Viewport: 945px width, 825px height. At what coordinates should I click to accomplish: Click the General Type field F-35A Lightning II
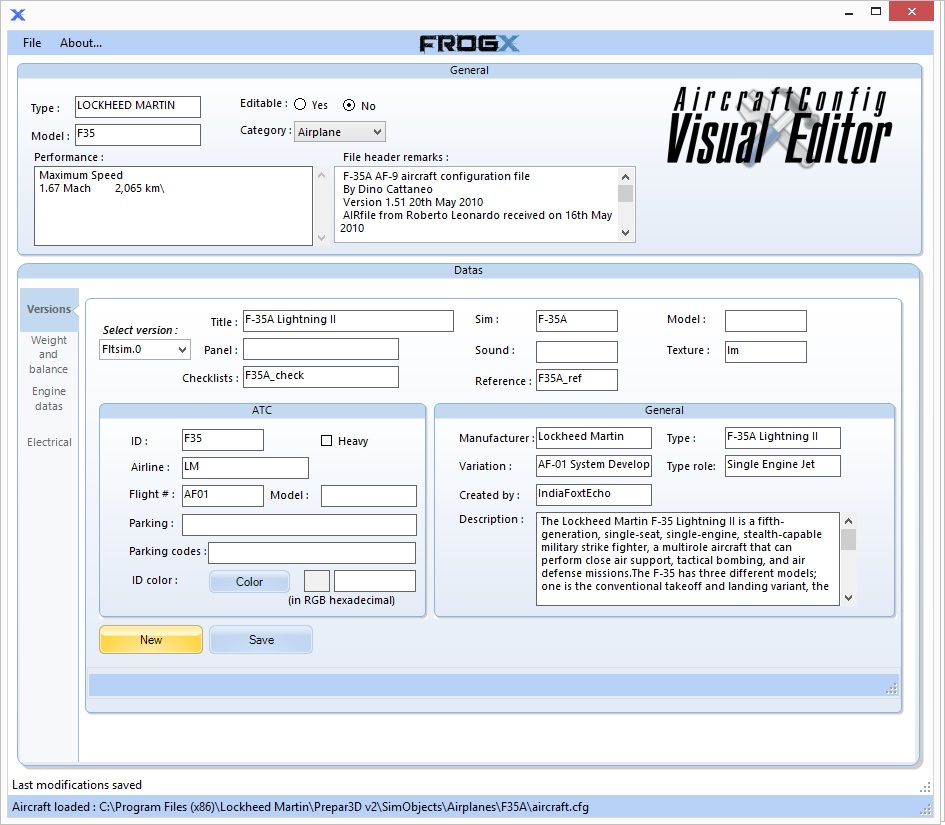click(x=782, y=438)
